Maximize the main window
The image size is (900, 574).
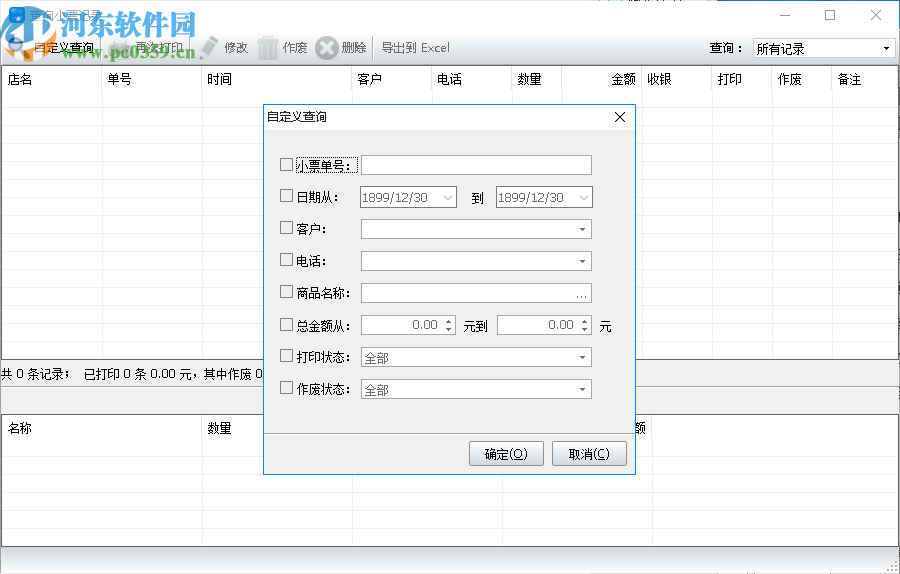point(830,15)
